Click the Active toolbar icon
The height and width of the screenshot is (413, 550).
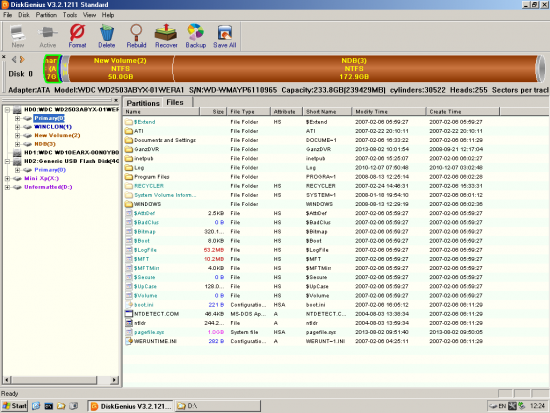click(48, 36)
